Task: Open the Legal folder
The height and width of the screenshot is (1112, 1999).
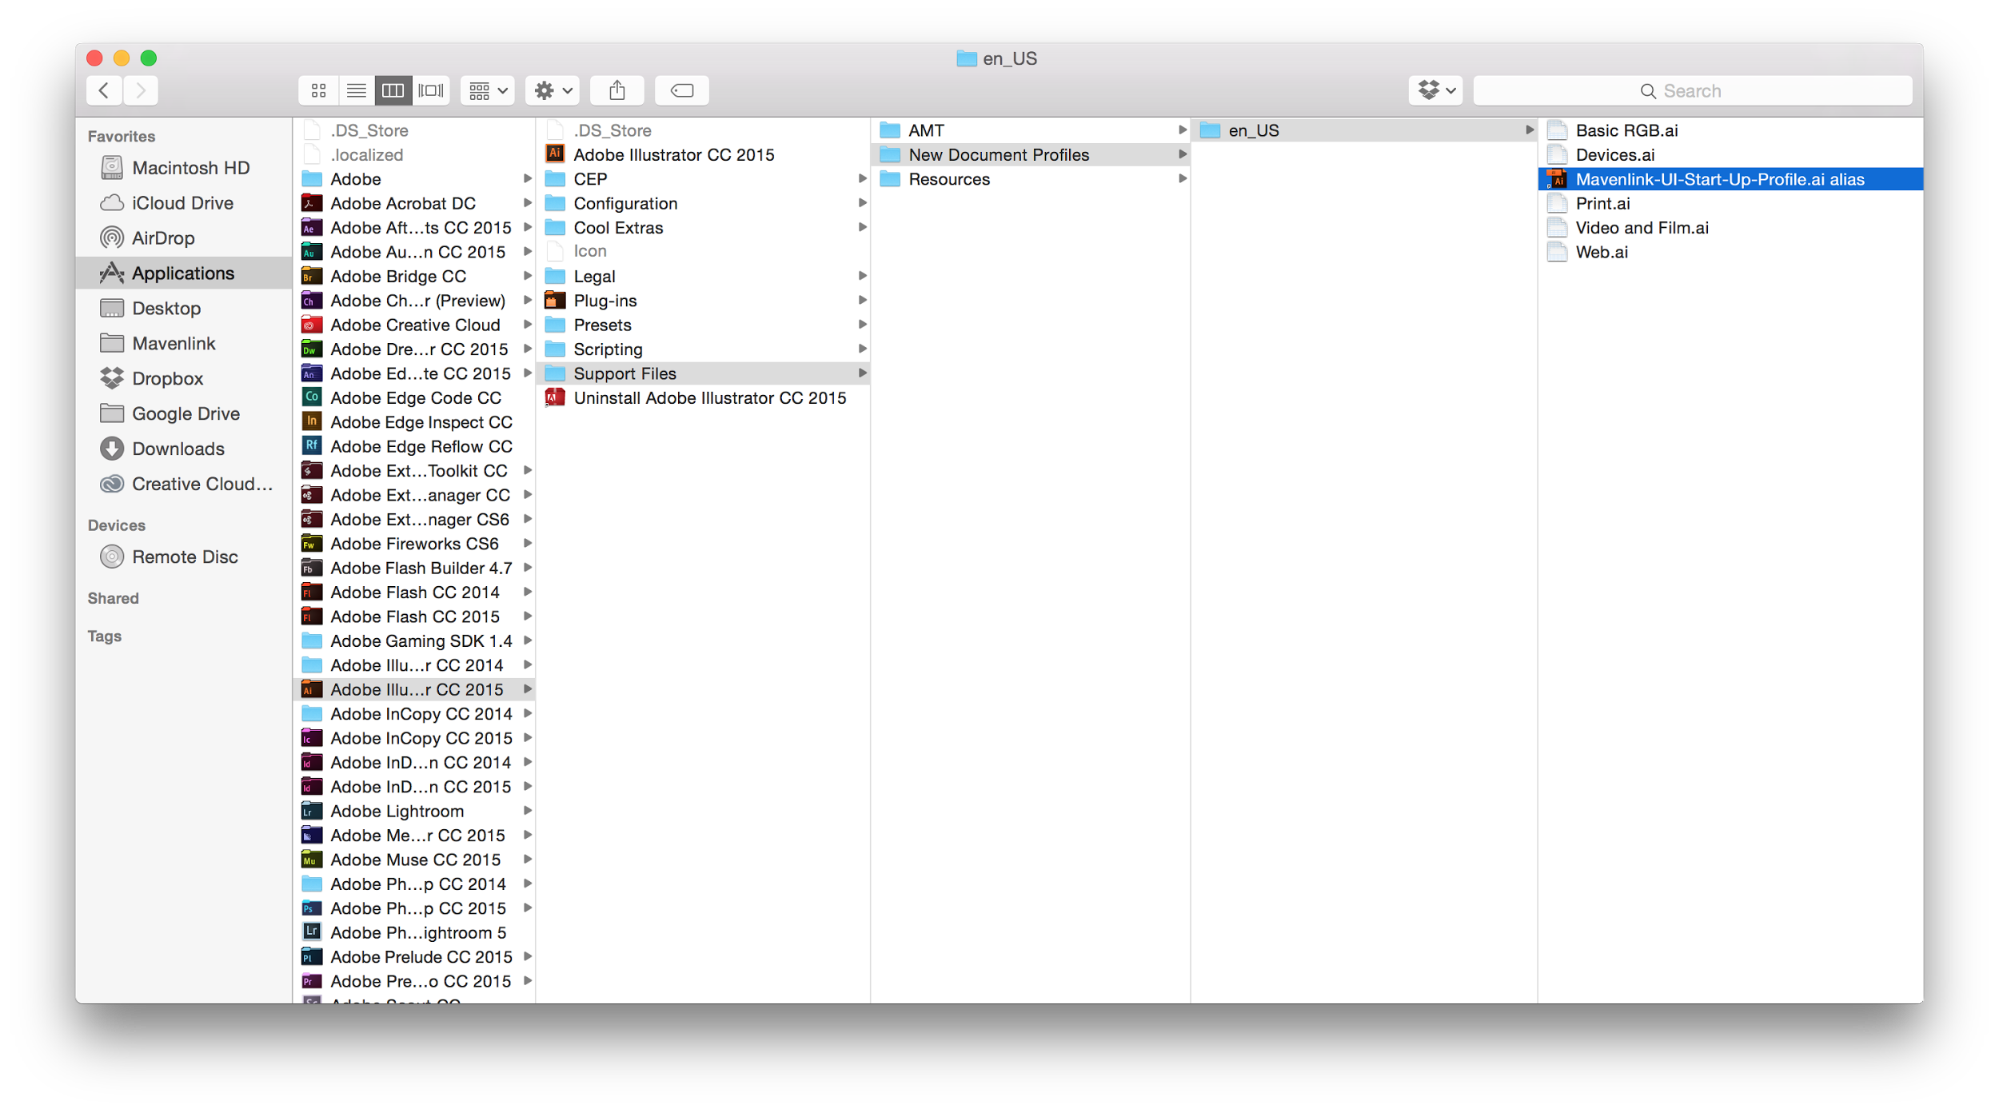Action: [704, 276]
